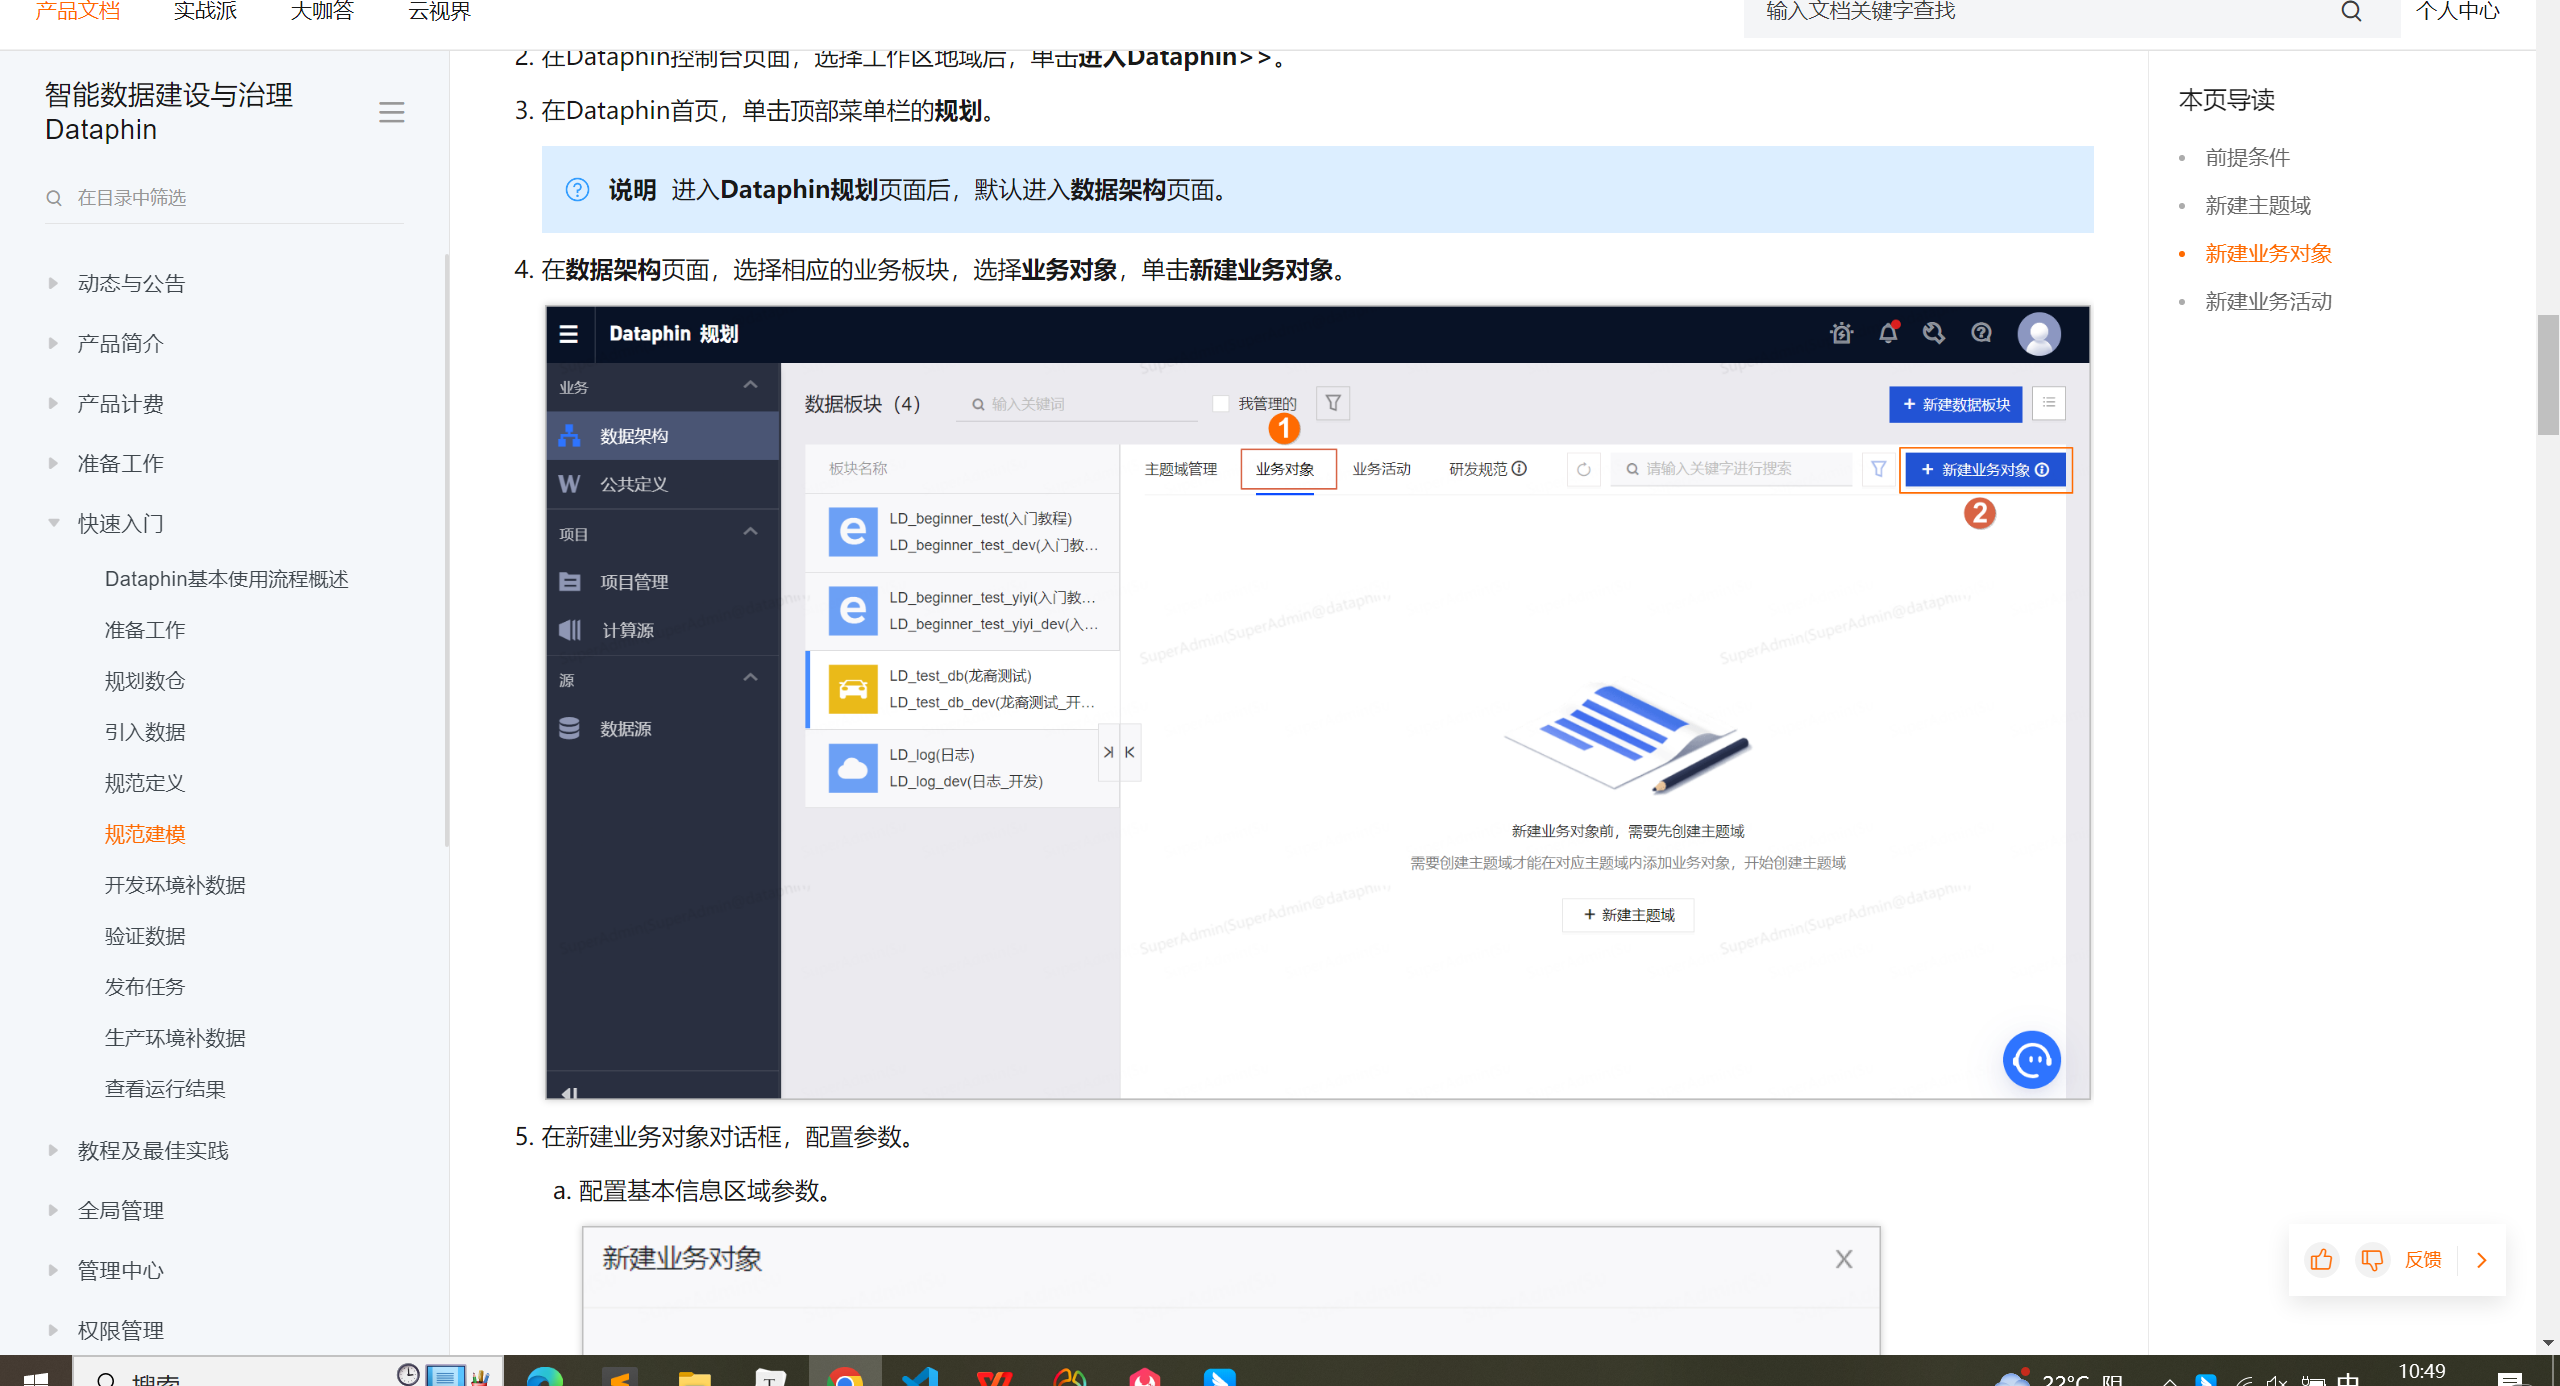
Task: Tick the 我管理的 checkbox
Action: [x=1220, y=404]
